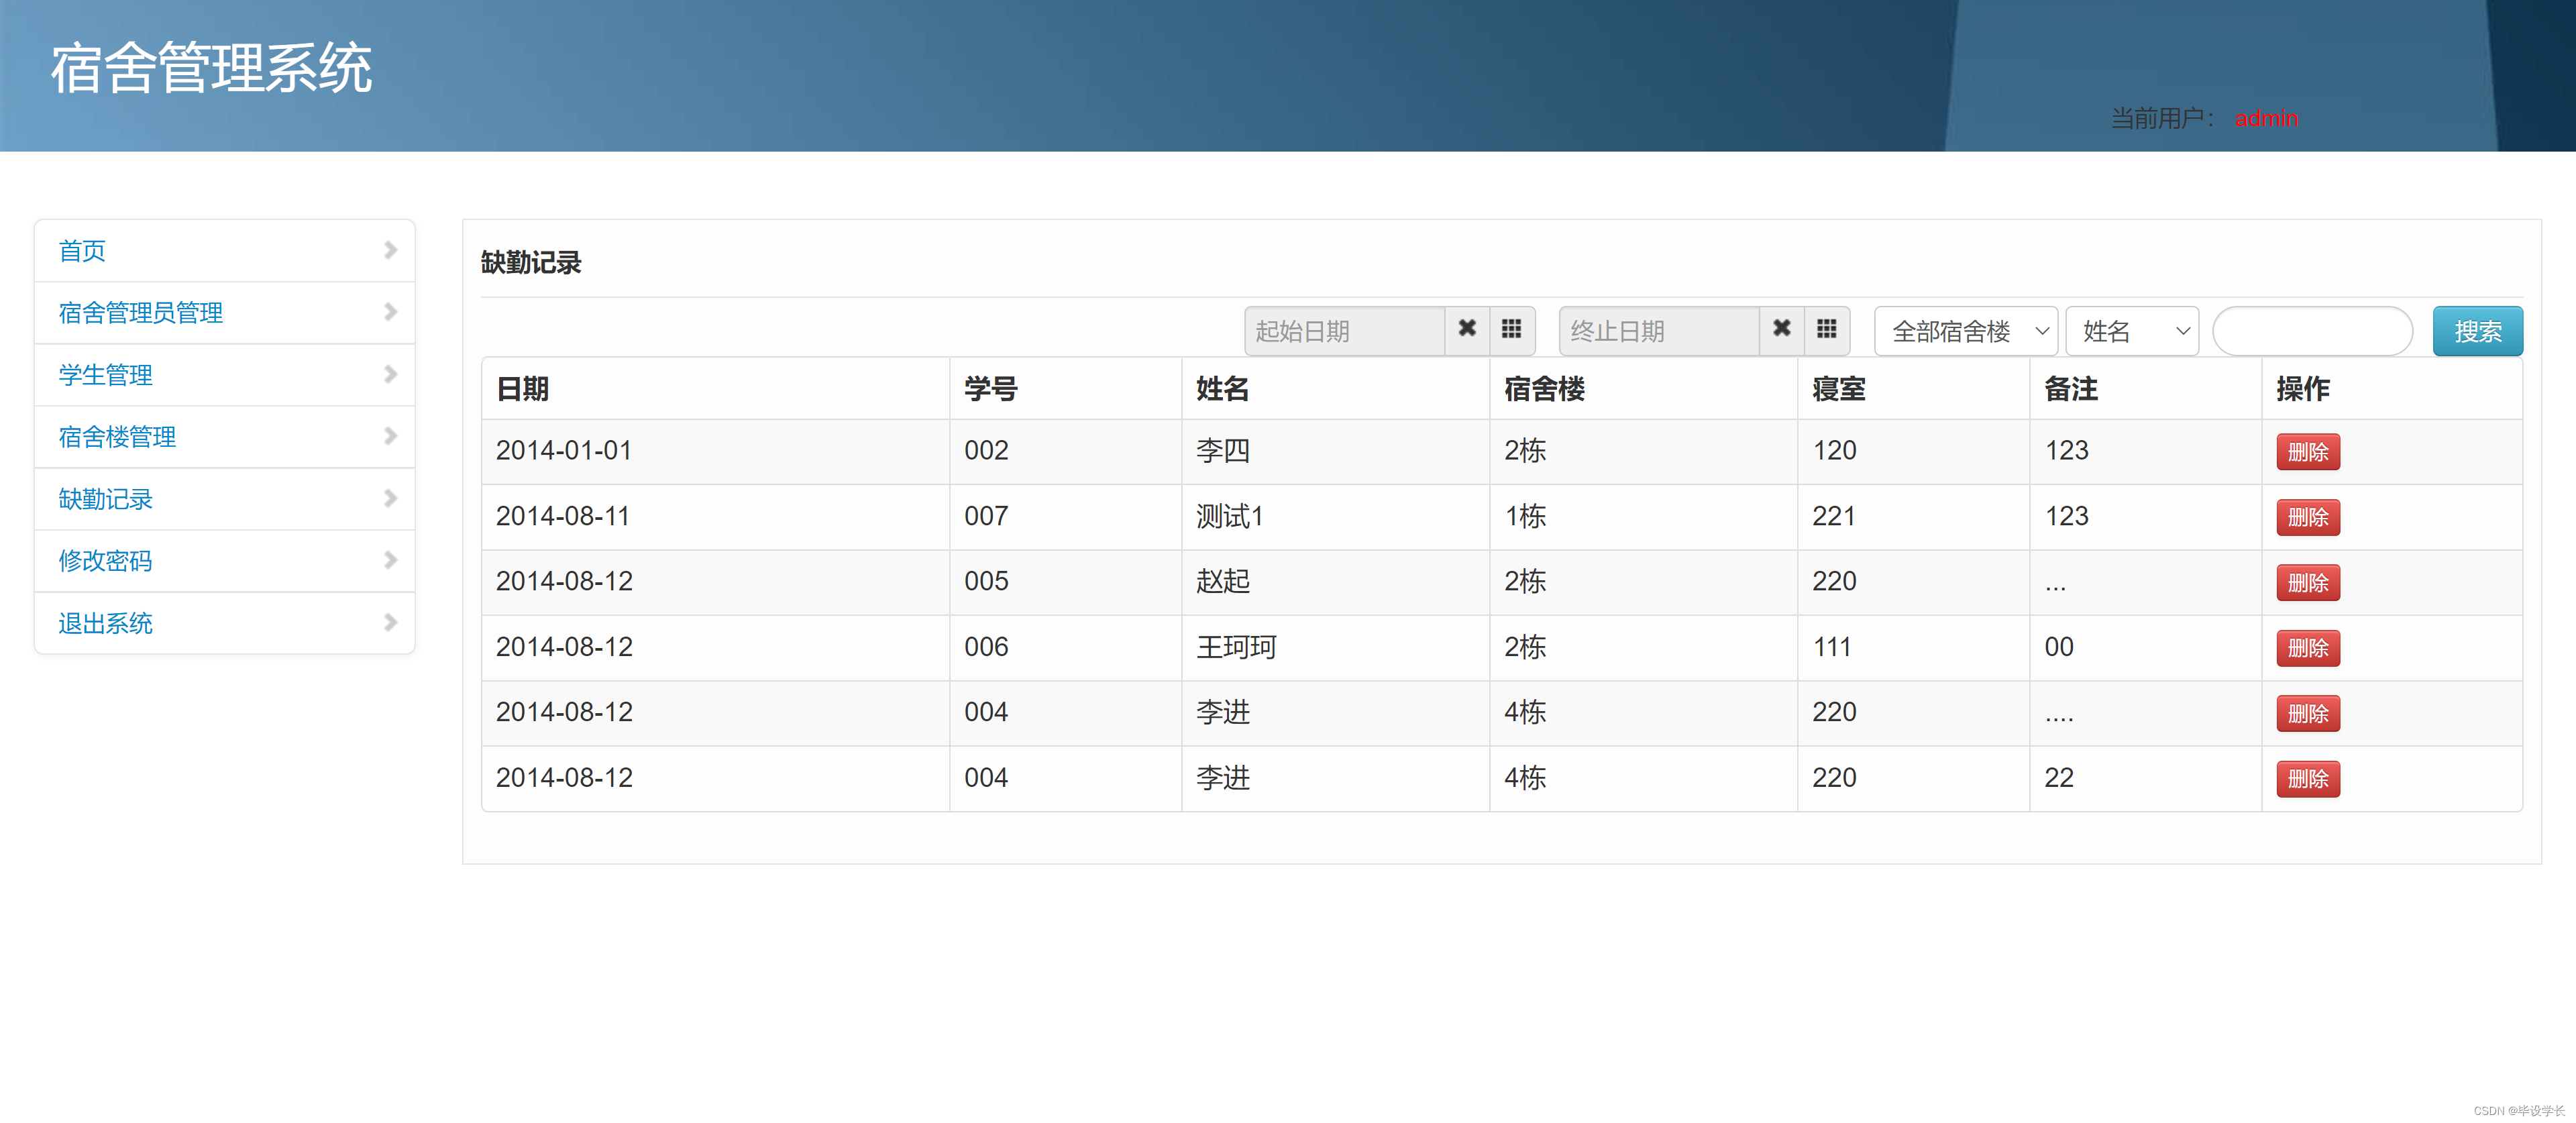Image resolution: width=2576 pixels, height=1123 pixels.
Task: Click chevron arrow beside 修改密码
Action: 390,560
